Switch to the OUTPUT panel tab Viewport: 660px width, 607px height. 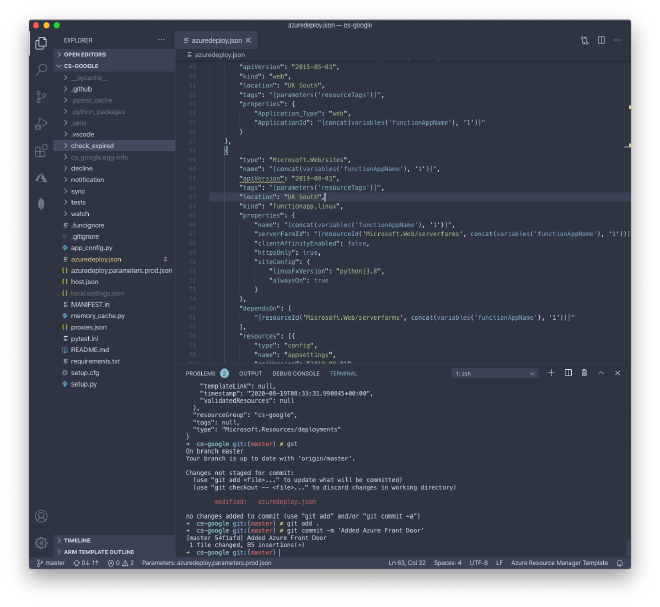(250, 373)
